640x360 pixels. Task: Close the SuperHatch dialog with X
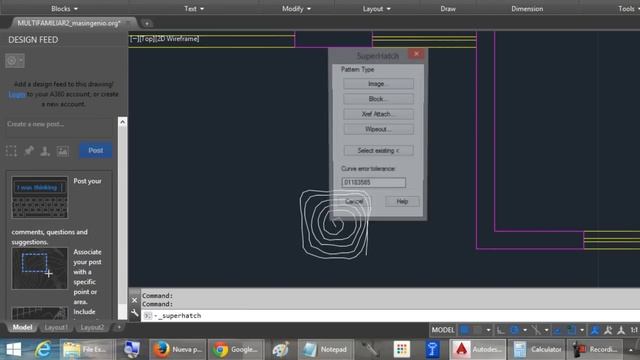416,54
